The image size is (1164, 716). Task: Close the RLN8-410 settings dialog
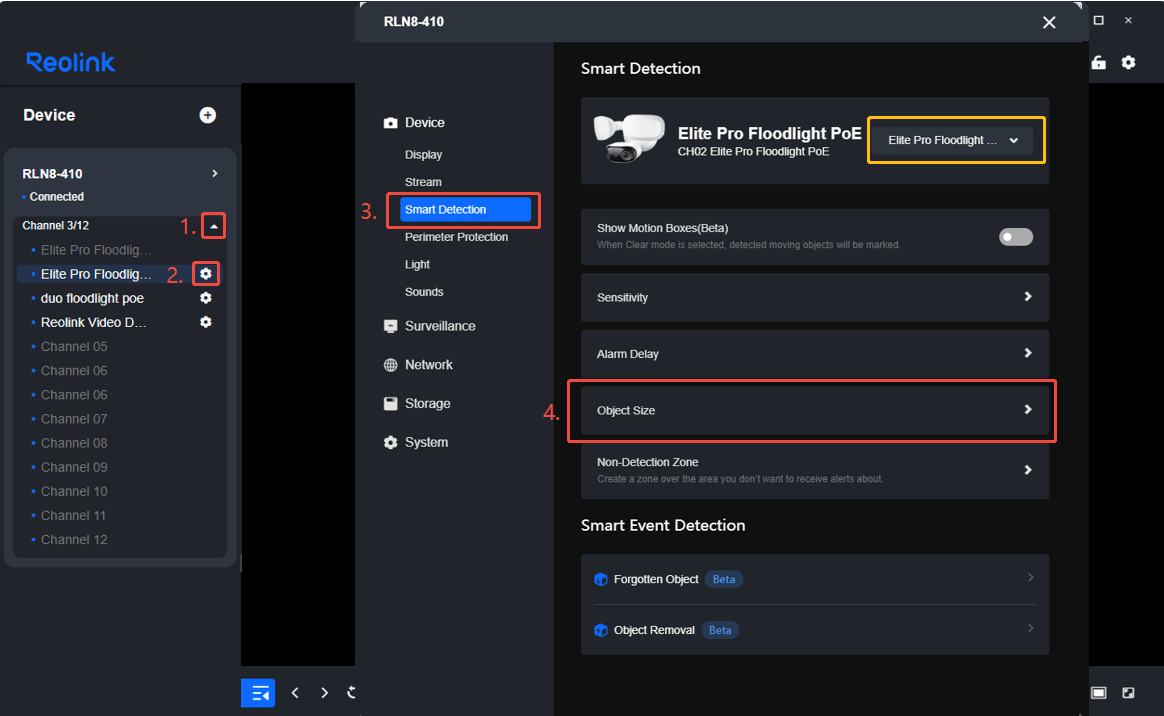[x=1049, y=22]
